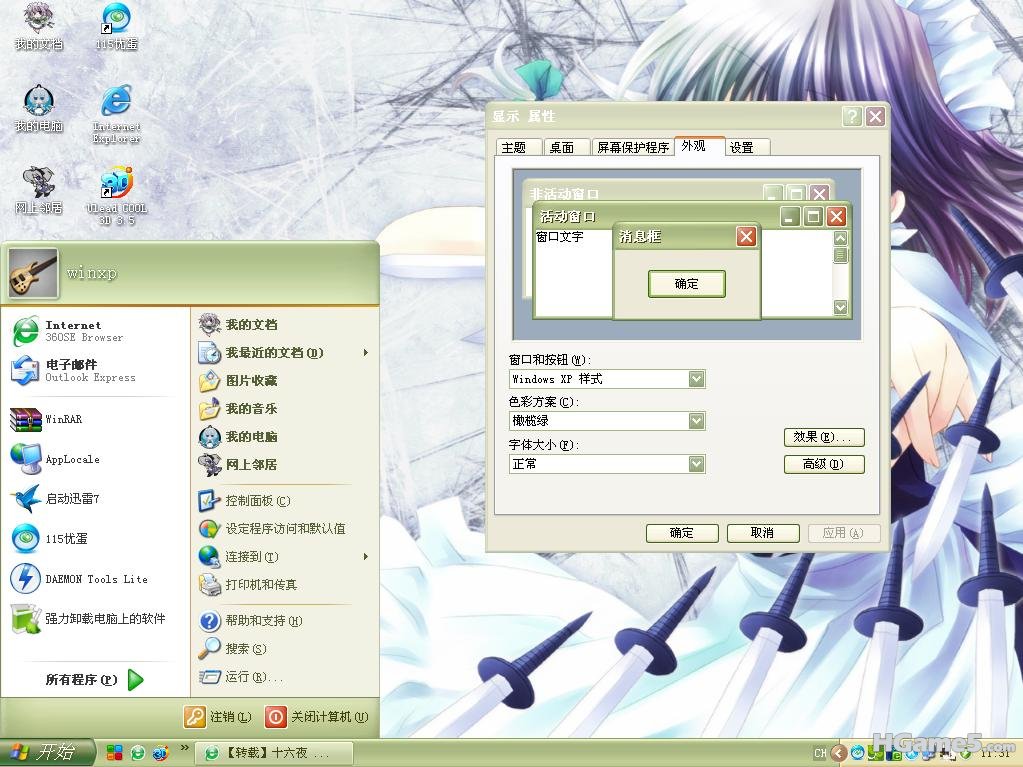The image size is (1023, 767).
Task: Open the 控制面板 control panel
Action: (x=256, y=500)
